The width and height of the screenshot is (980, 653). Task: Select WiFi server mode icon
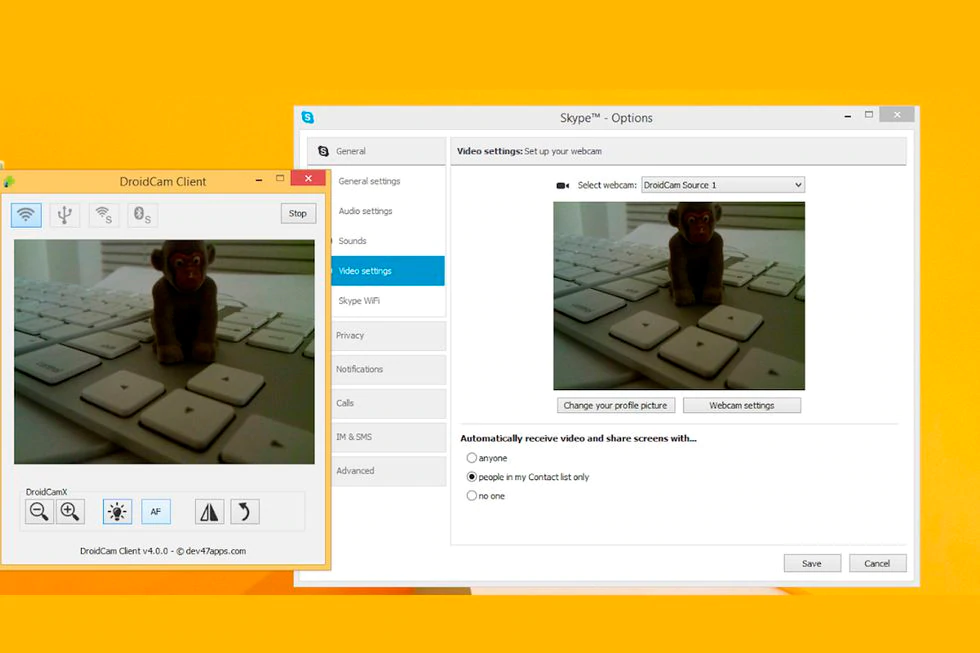[x=103, y=214]
